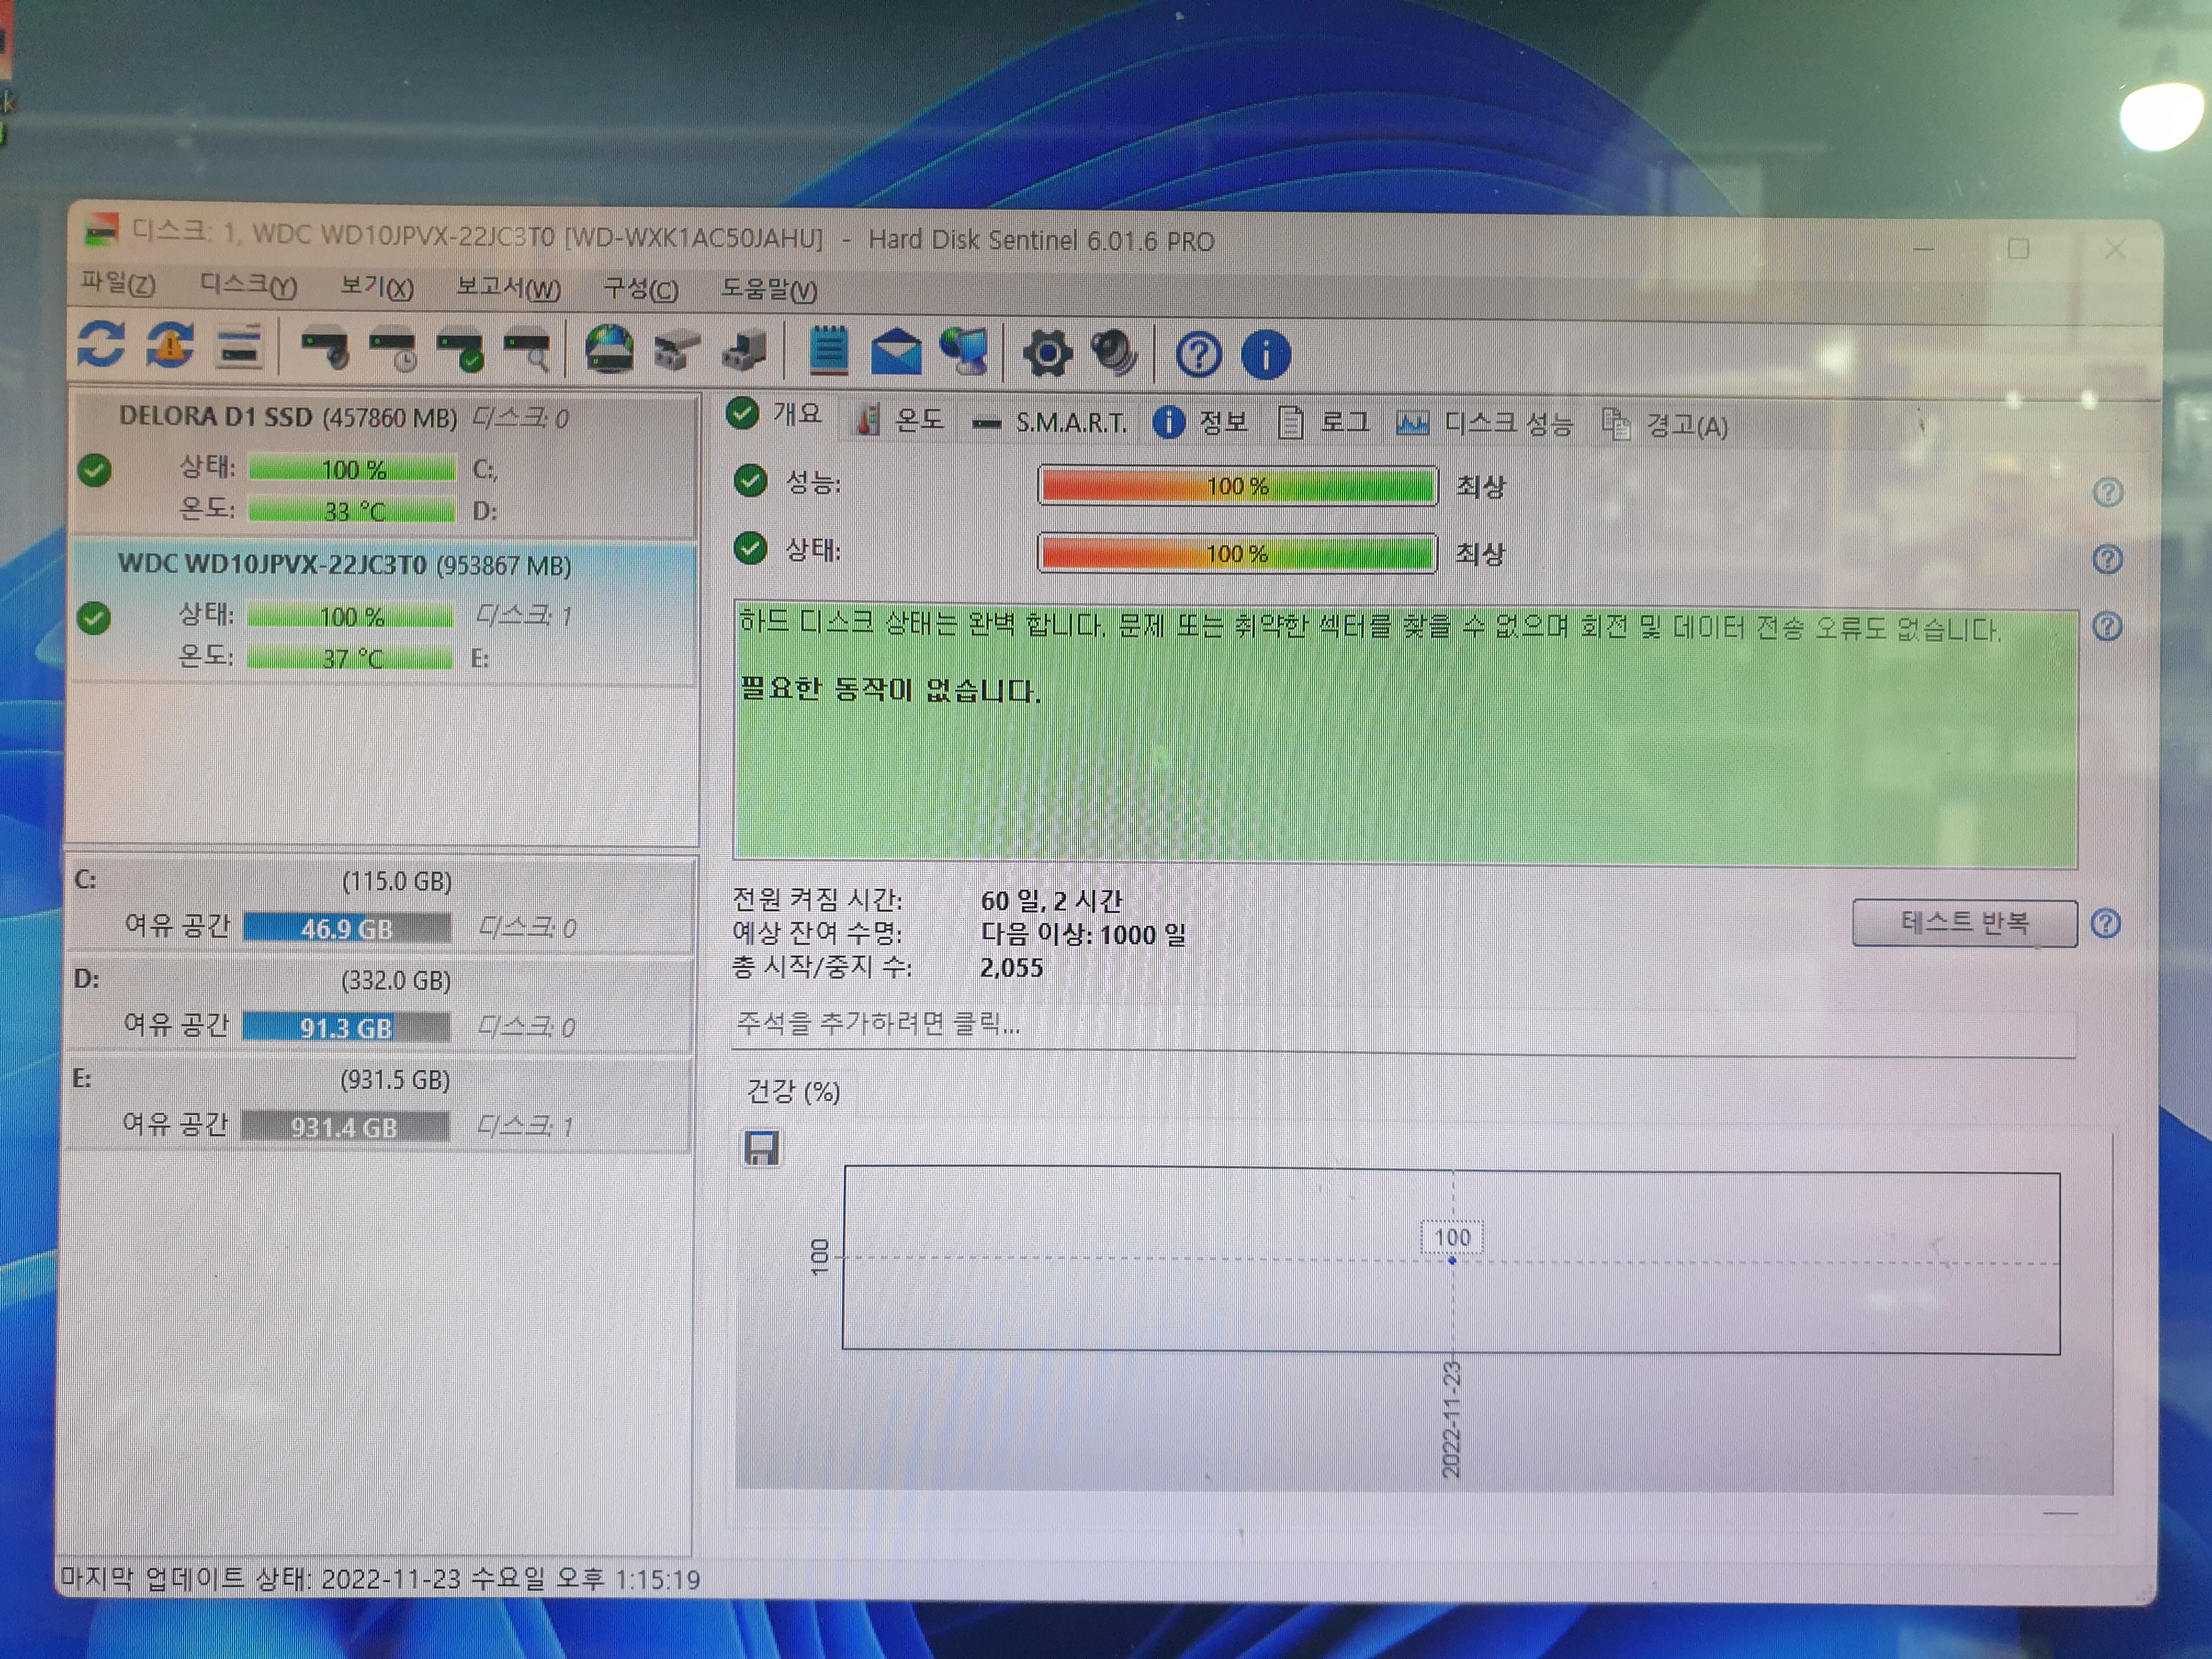Open the blue notepad report icon
This screenshot has width=2212, height=1659.
click(828, 351)
